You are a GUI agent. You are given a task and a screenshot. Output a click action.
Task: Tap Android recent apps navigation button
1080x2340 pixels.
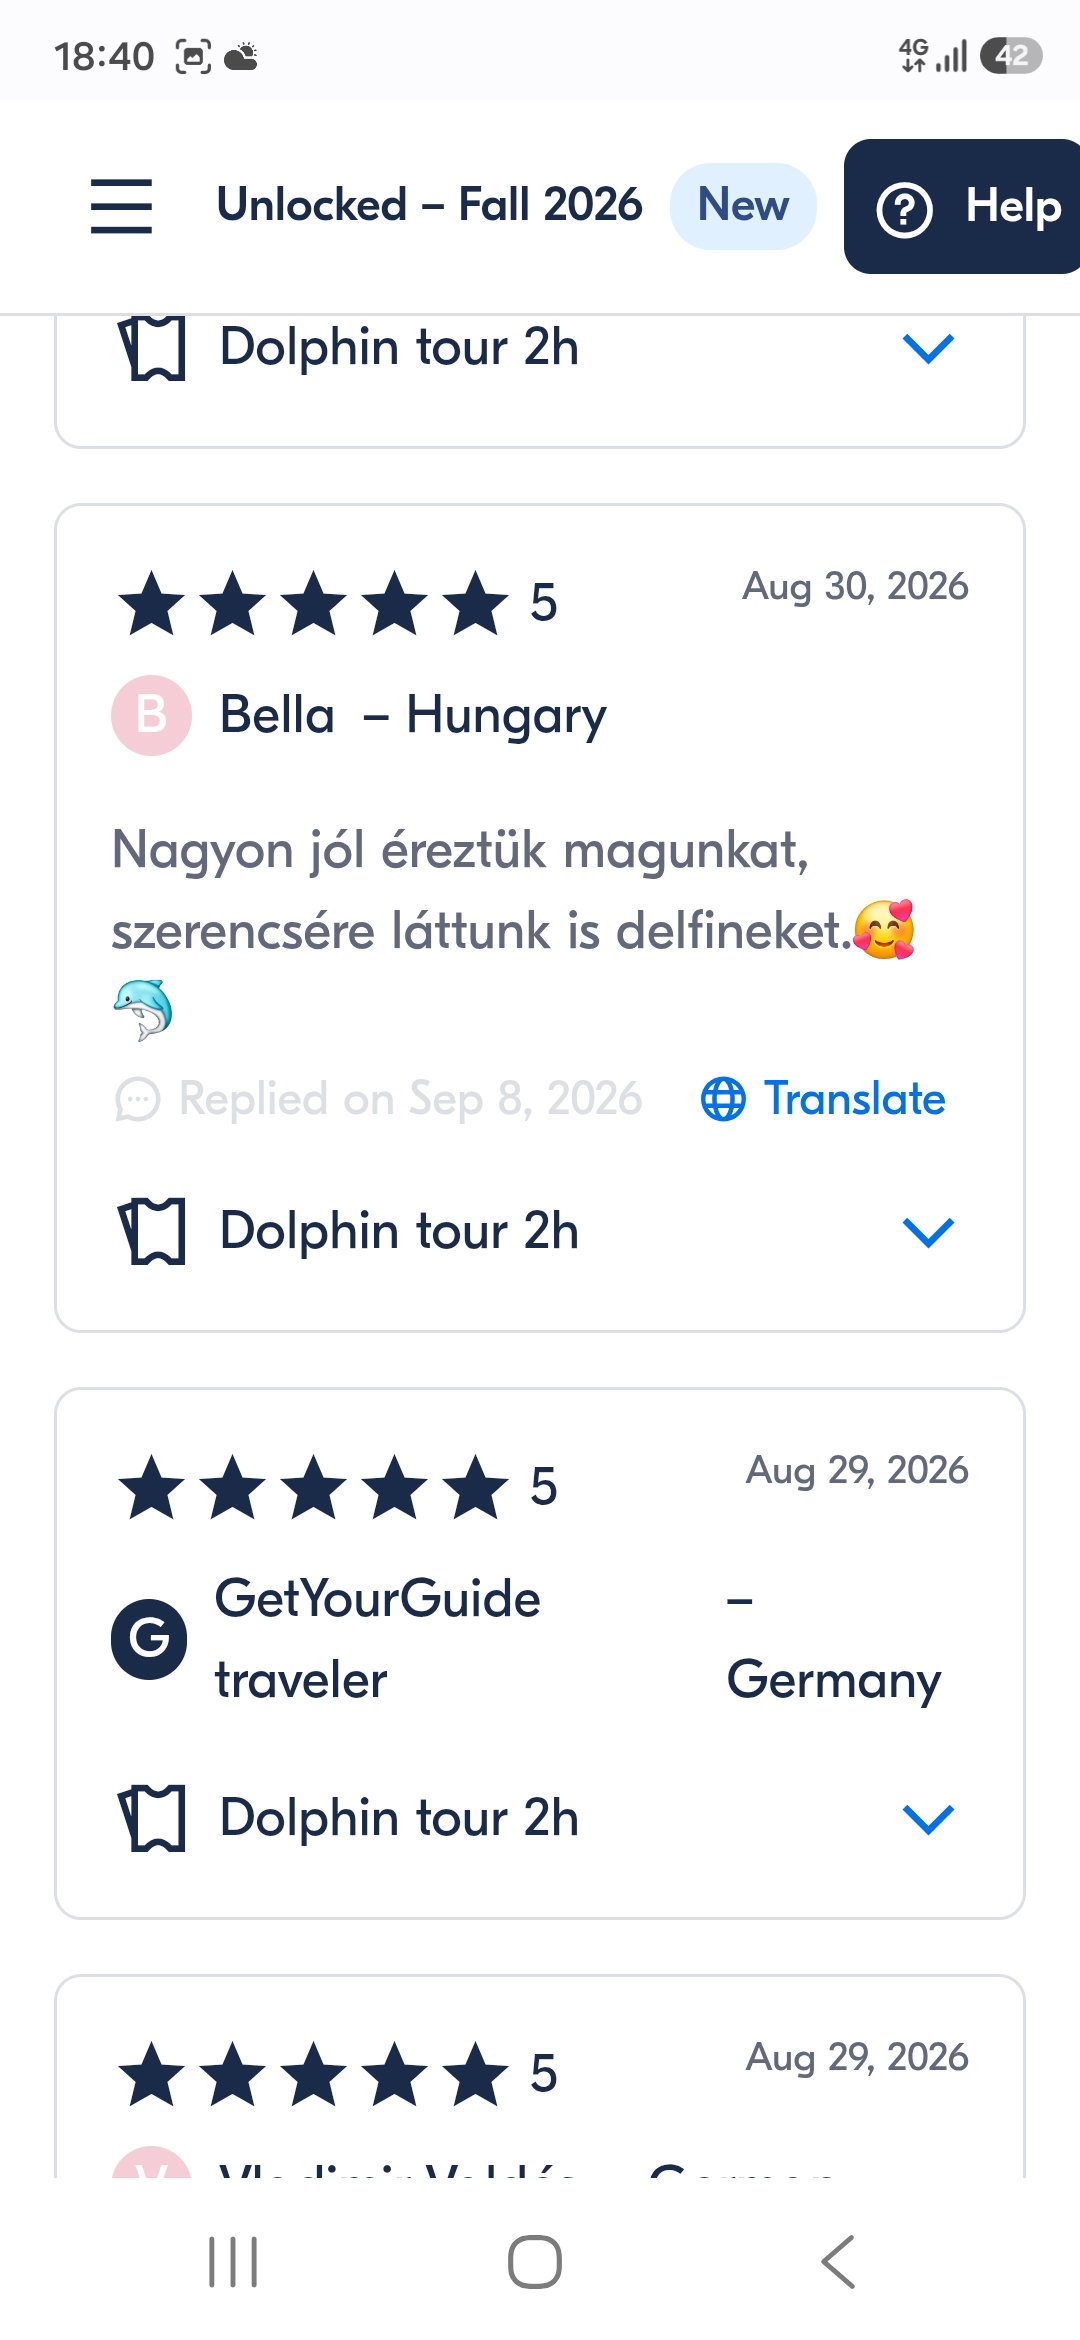tap(233, 2262)
